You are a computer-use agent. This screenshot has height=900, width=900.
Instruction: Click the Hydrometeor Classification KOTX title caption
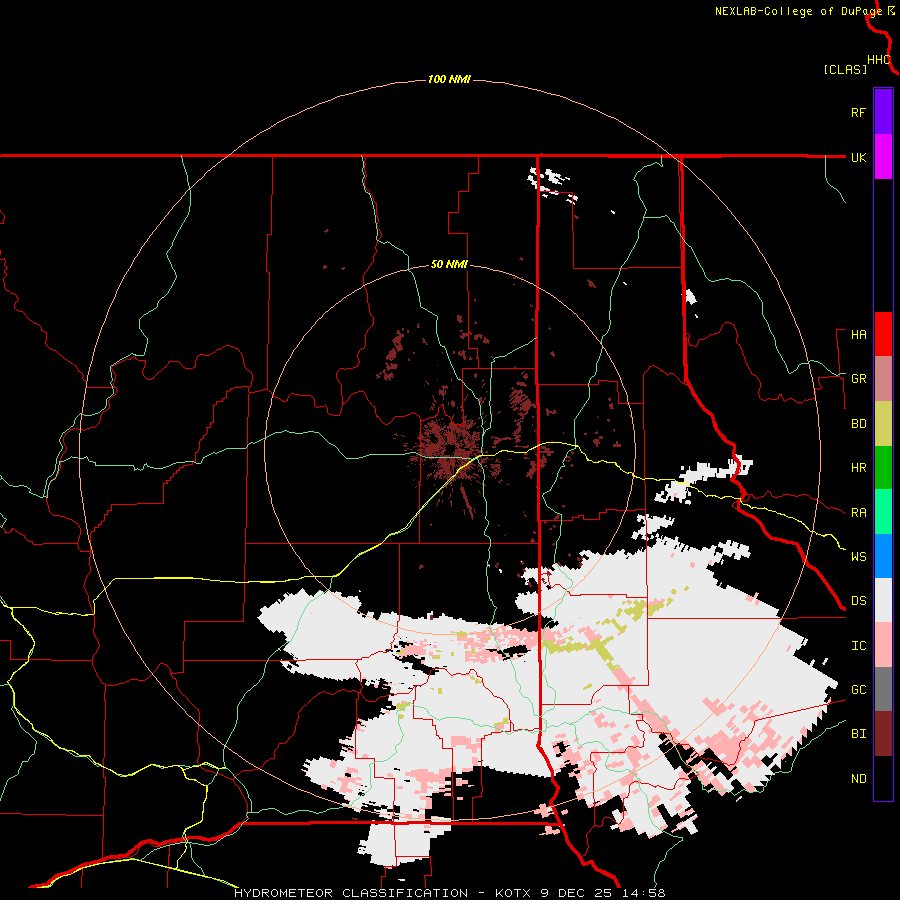tap(449, 893)
